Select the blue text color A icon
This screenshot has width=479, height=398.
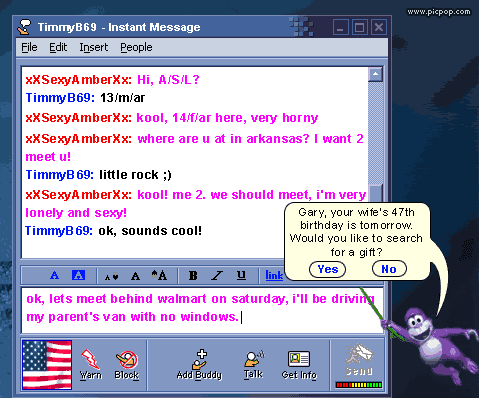(55, 275)
